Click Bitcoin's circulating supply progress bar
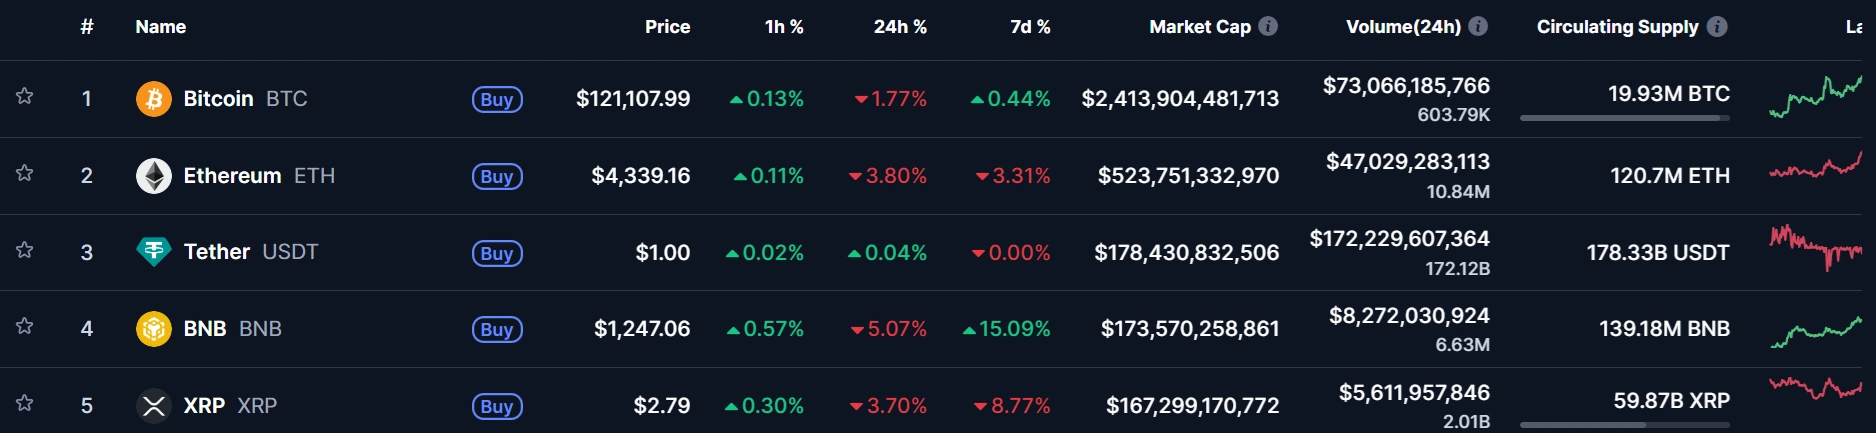 [1624, 118]
